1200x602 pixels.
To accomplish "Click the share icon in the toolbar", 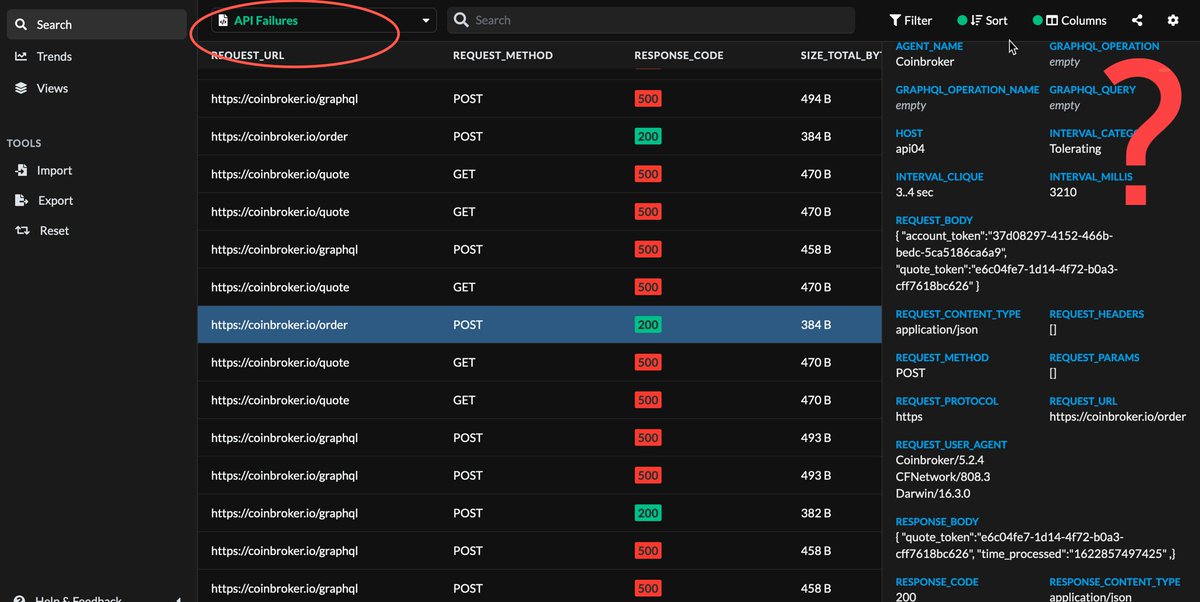I will click(x=1137, y=20).
